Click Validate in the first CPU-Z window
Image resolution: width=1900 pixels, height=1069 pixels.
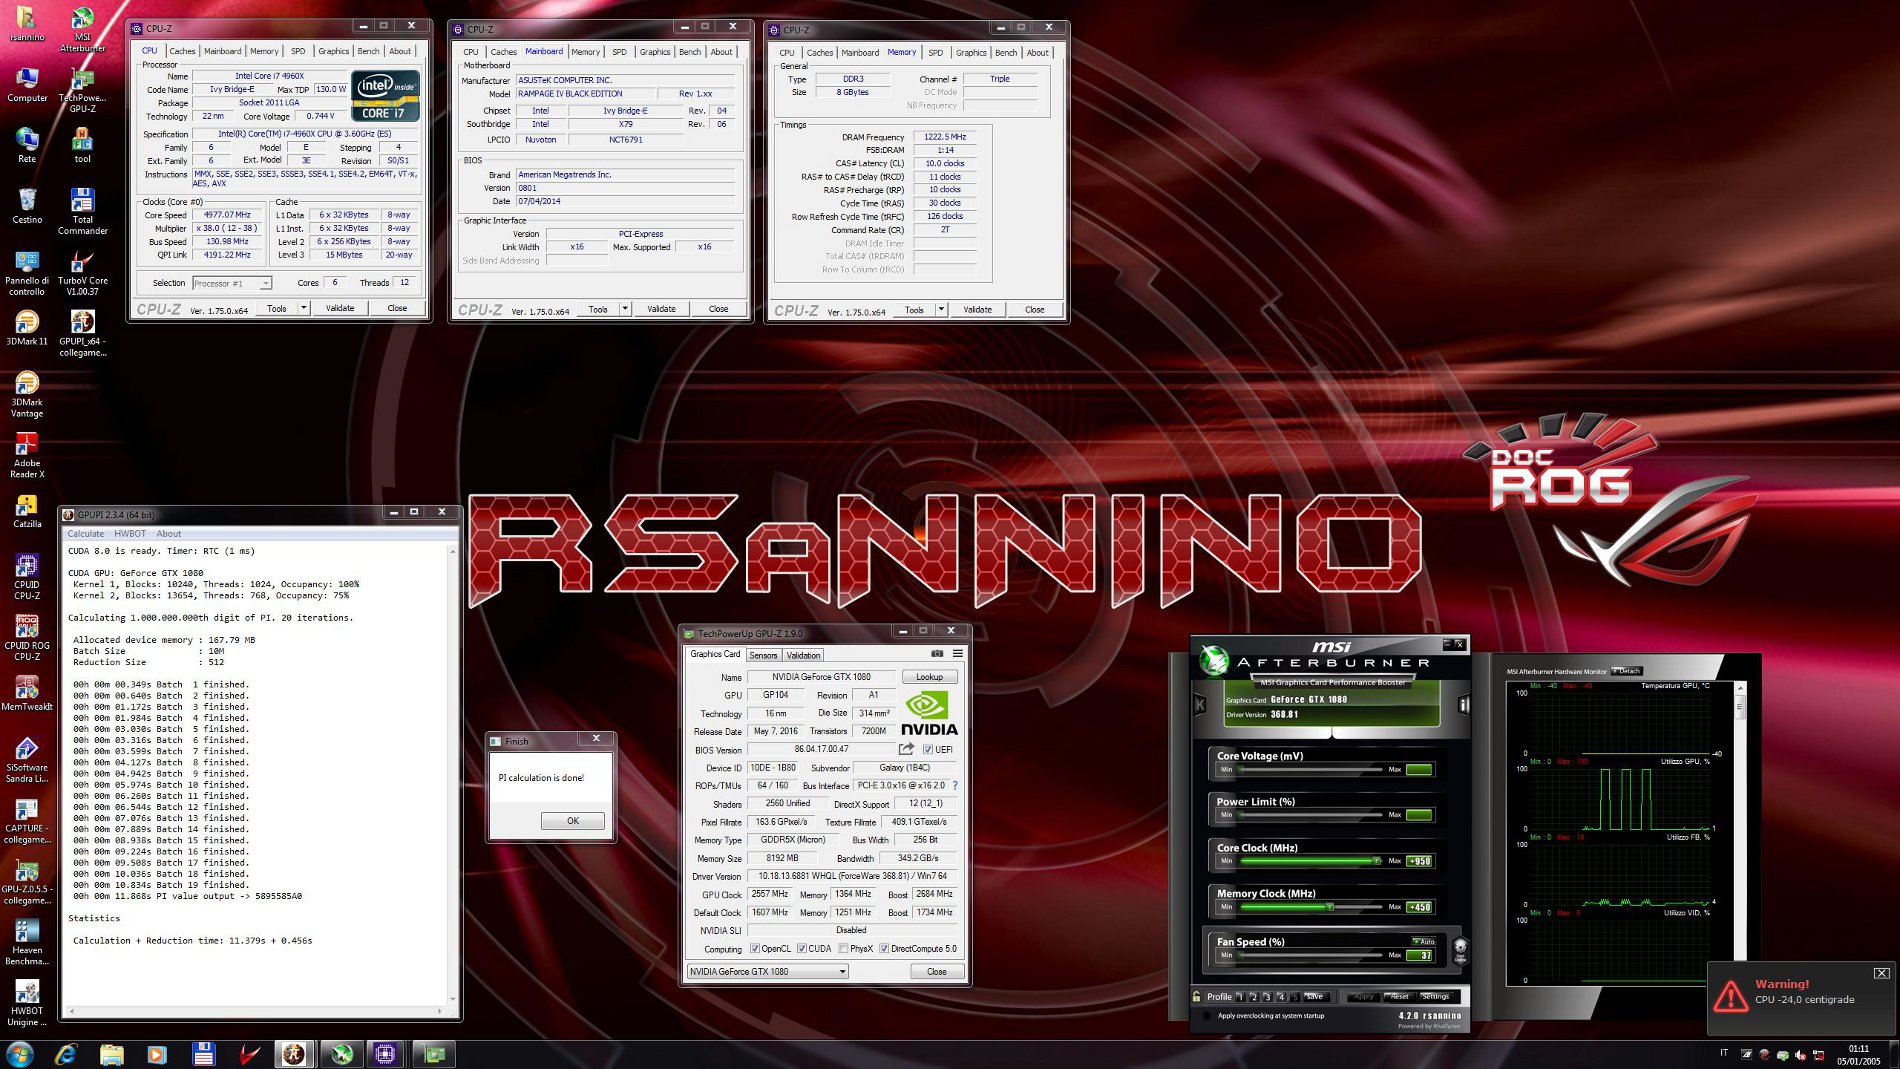click(x=340, y=308)
